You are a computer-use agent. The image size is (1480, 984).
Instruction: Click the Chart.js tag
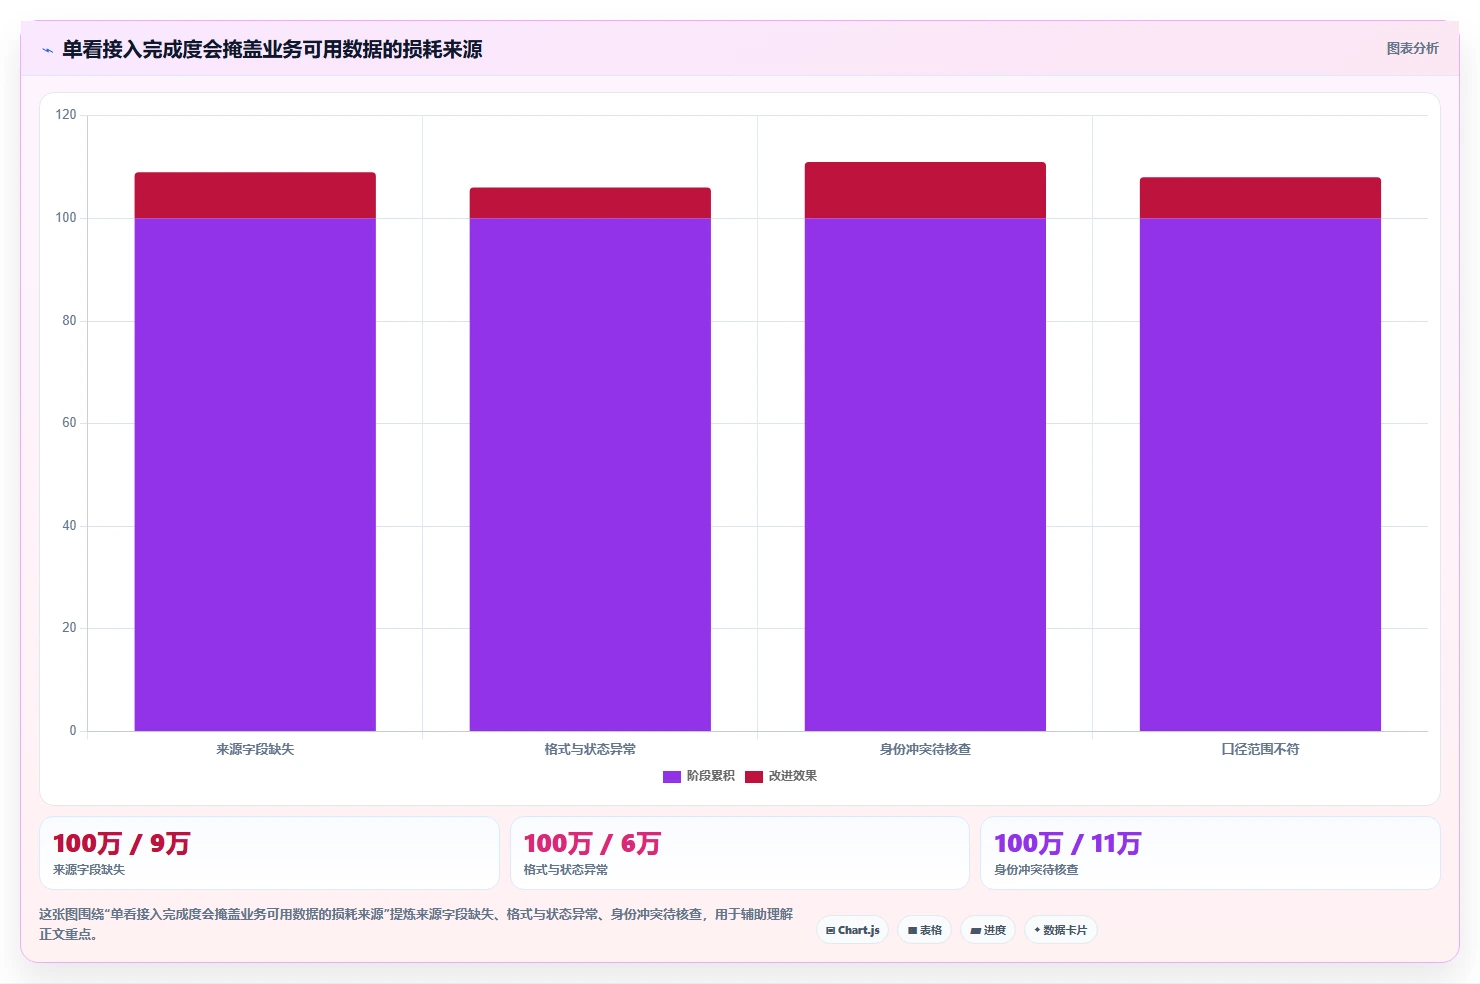853,930
